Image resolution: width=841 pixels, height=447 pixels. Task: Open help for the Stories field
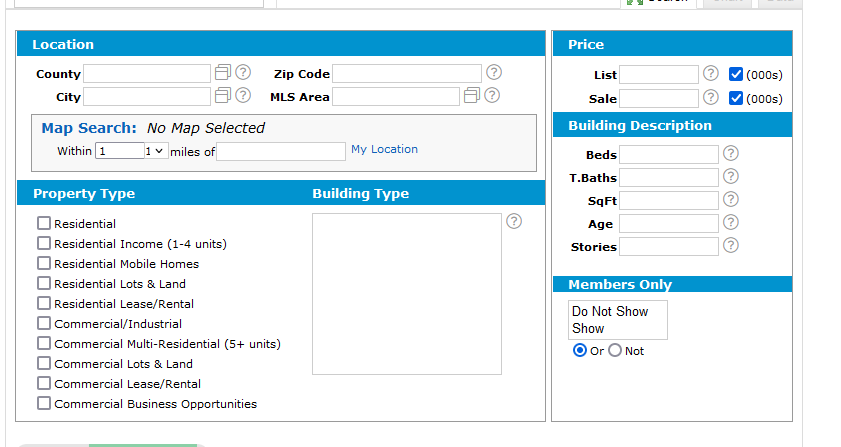click(731, 245)
